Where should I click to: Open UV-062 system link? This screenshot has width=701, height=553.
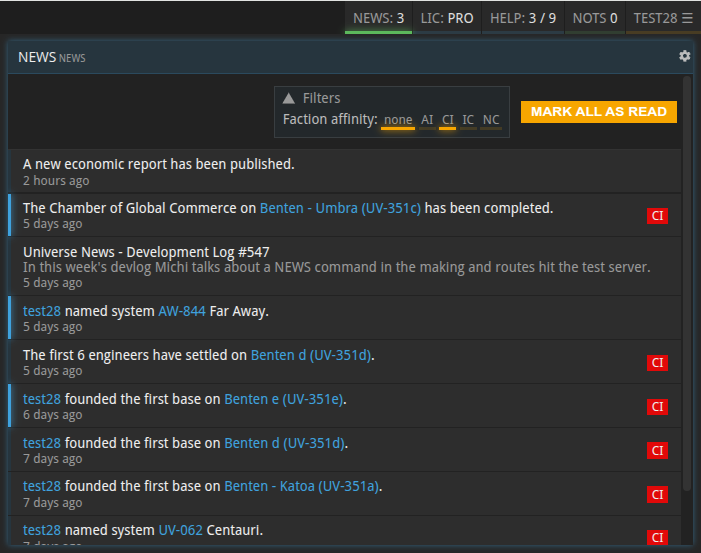pyautogui.click(x=181, y=530)
